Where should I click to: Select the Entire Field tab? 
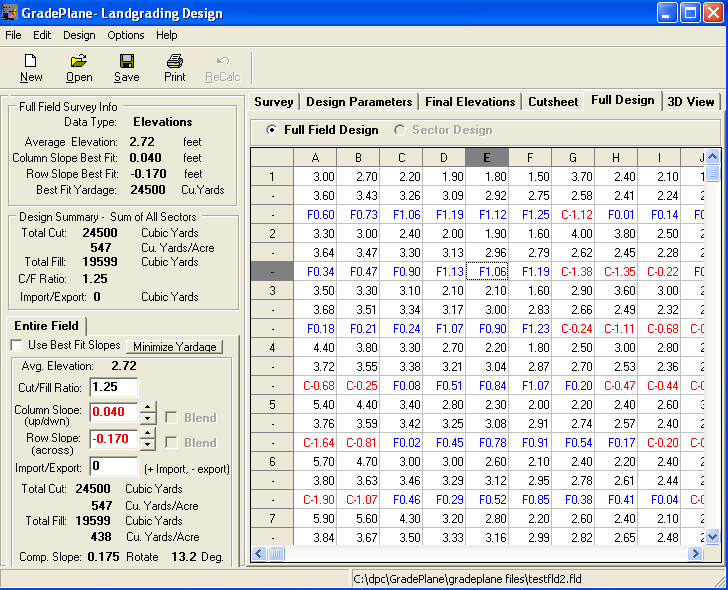(47, 326)
